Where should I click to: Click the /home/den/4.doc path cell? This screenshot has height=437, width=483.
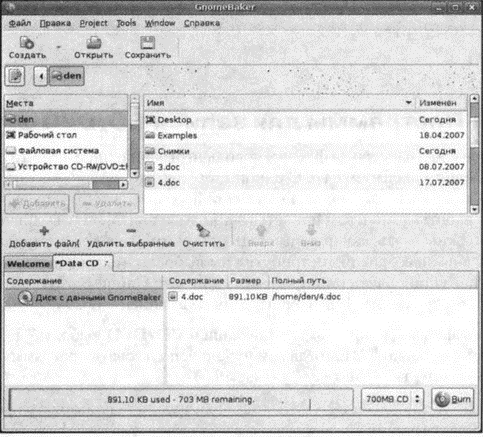[306, 297]
